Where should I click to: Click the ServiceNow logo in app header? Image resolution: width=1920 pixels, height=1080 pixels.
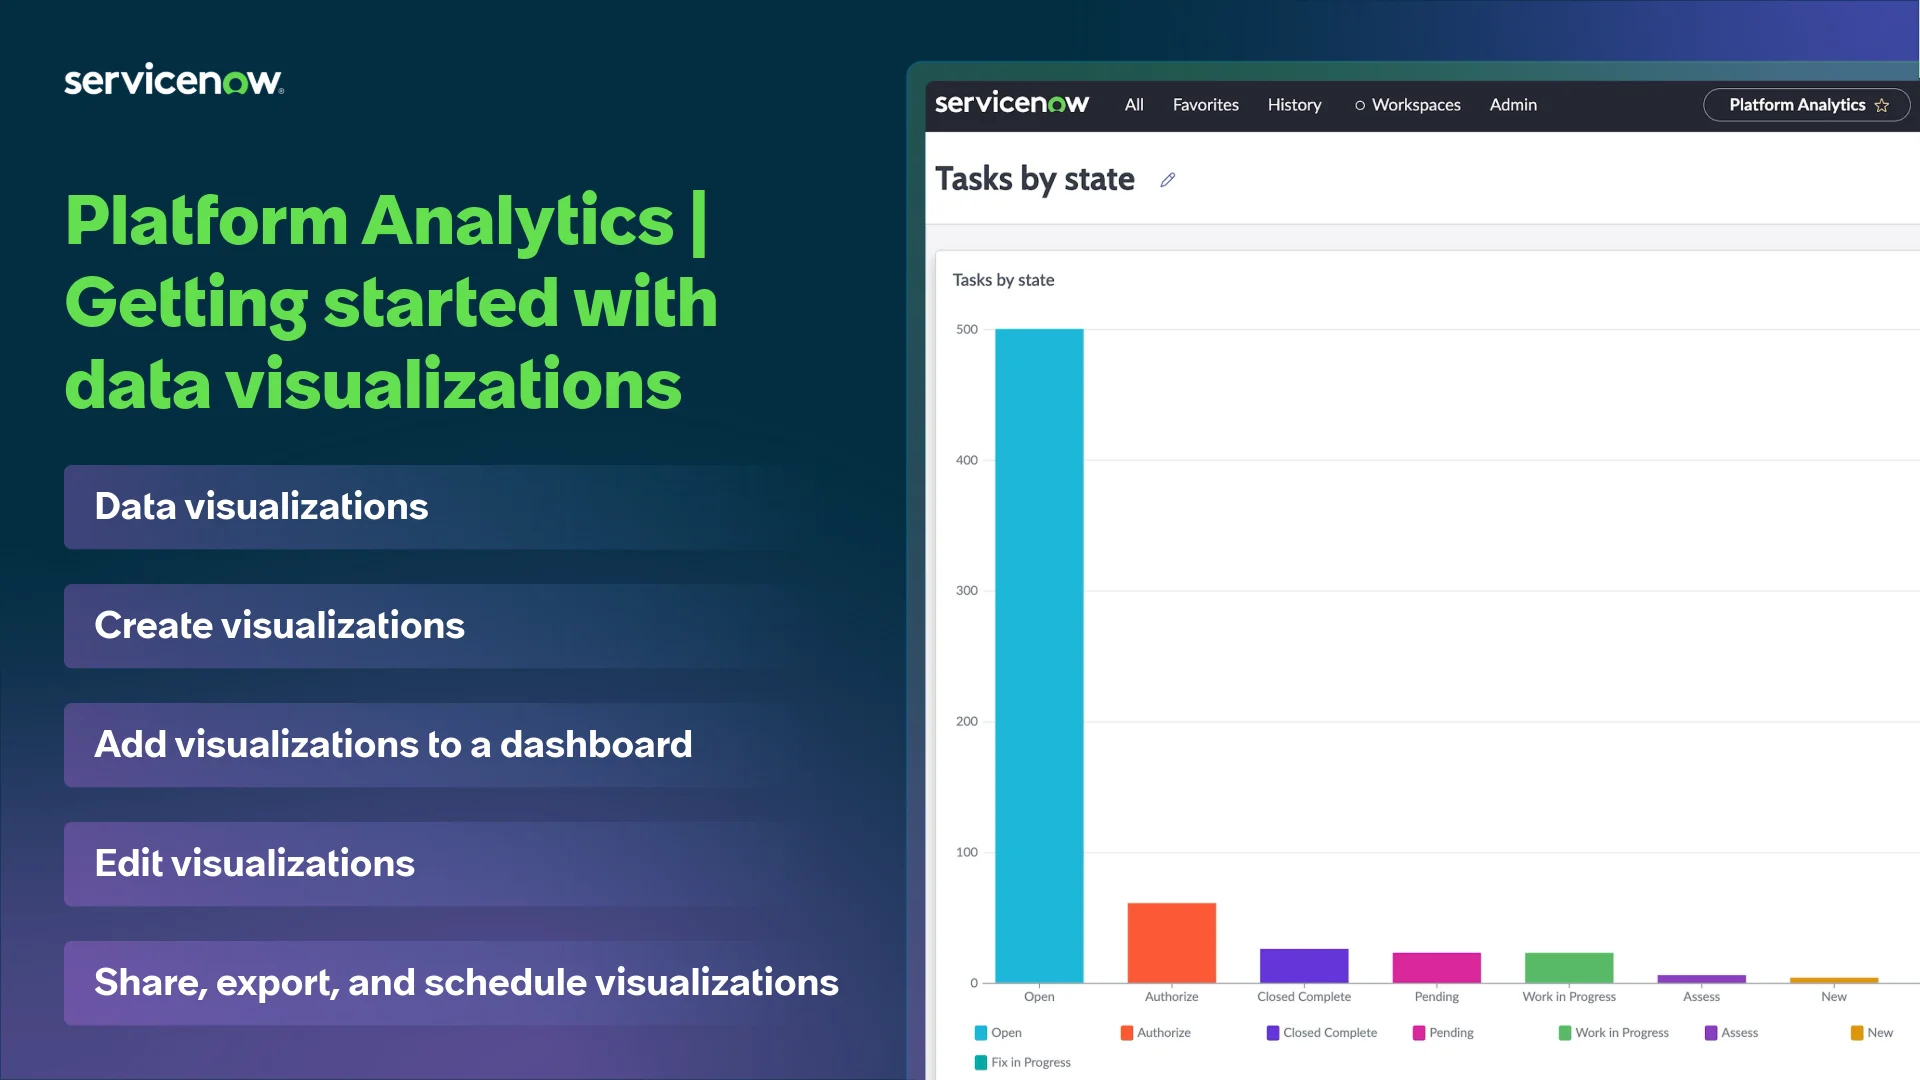pyautogui.click(x=1011, y=103)
